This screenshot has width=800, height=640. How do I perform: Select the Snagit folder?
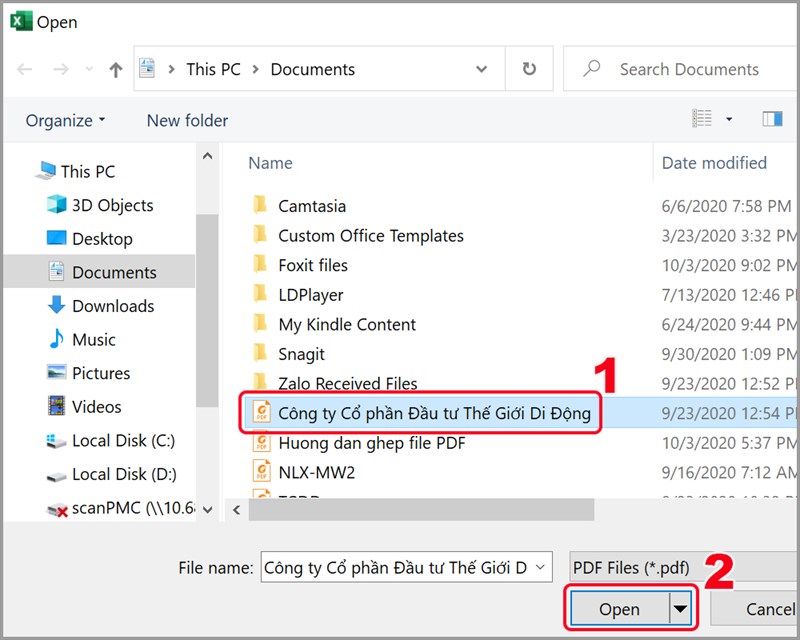click(x=301, y=354)
